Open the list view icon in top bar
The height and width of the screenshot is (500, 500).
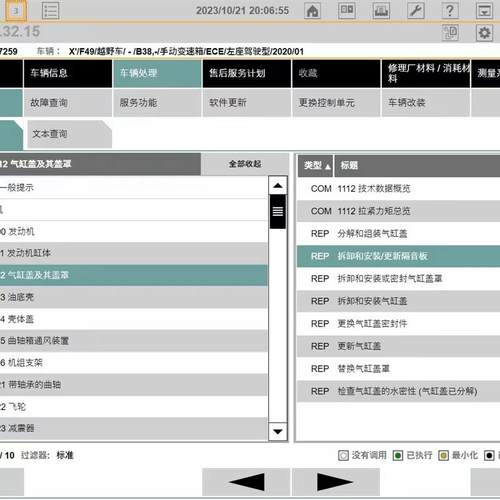click(x=50, y=11)
